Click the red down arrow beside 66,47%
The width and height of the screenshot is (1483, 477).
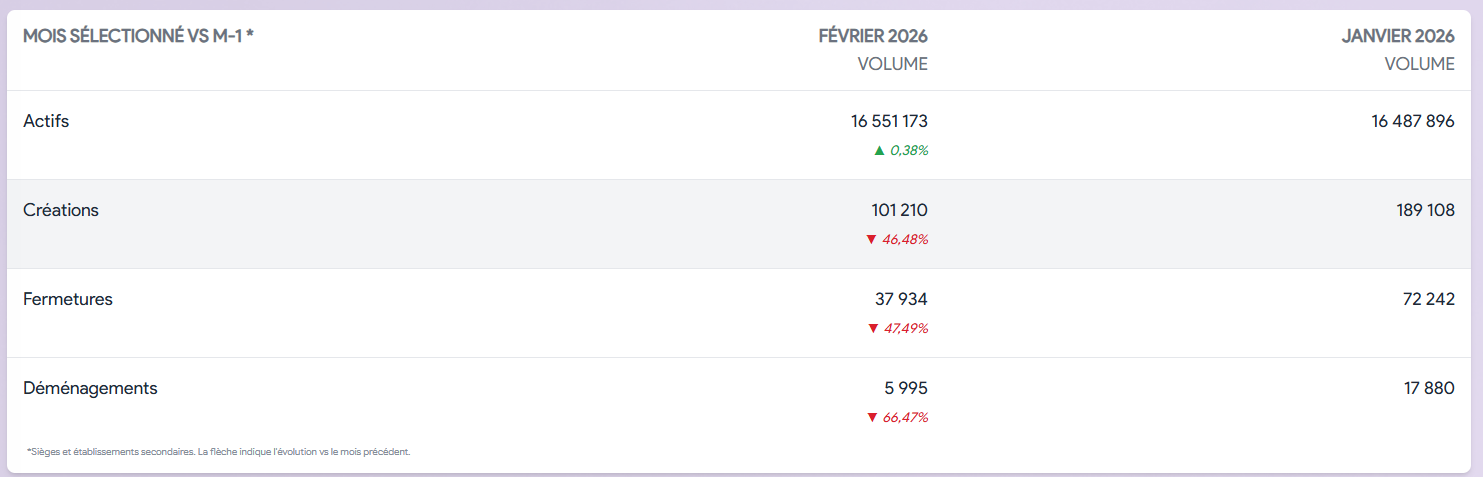(871, 418)
